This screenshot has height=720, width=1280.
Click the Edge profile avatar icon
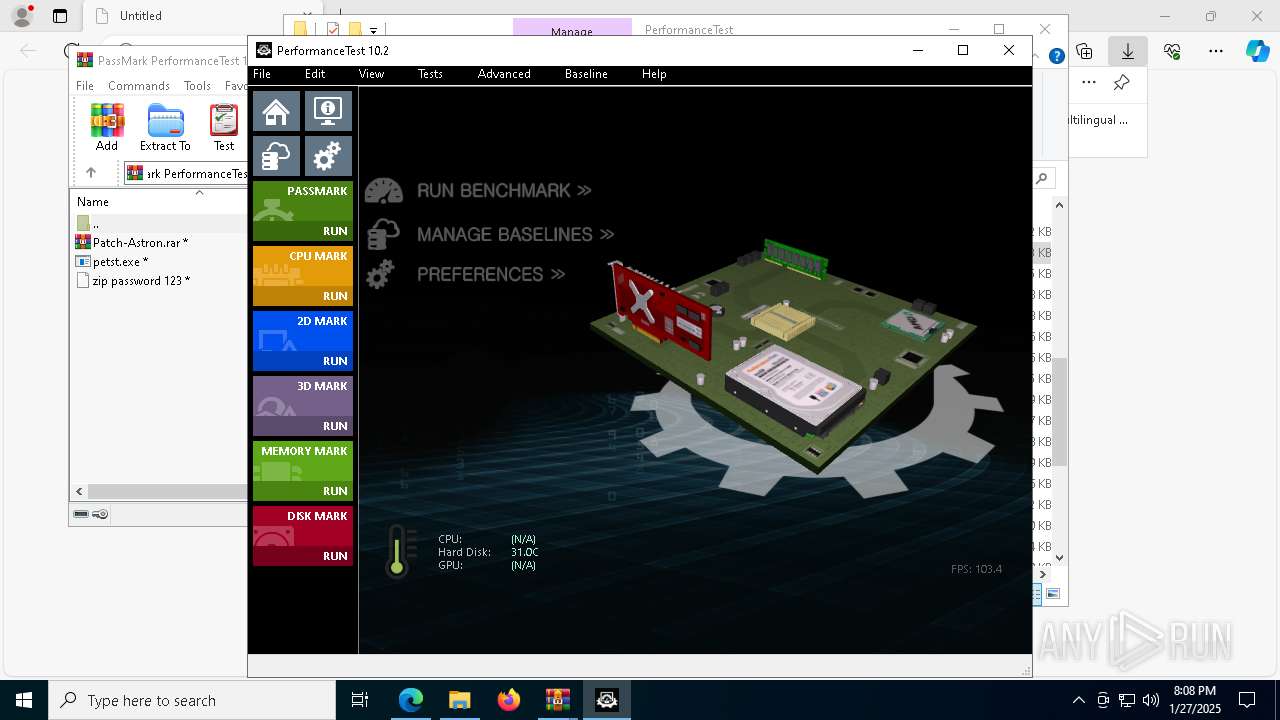[x=22, y=16]
